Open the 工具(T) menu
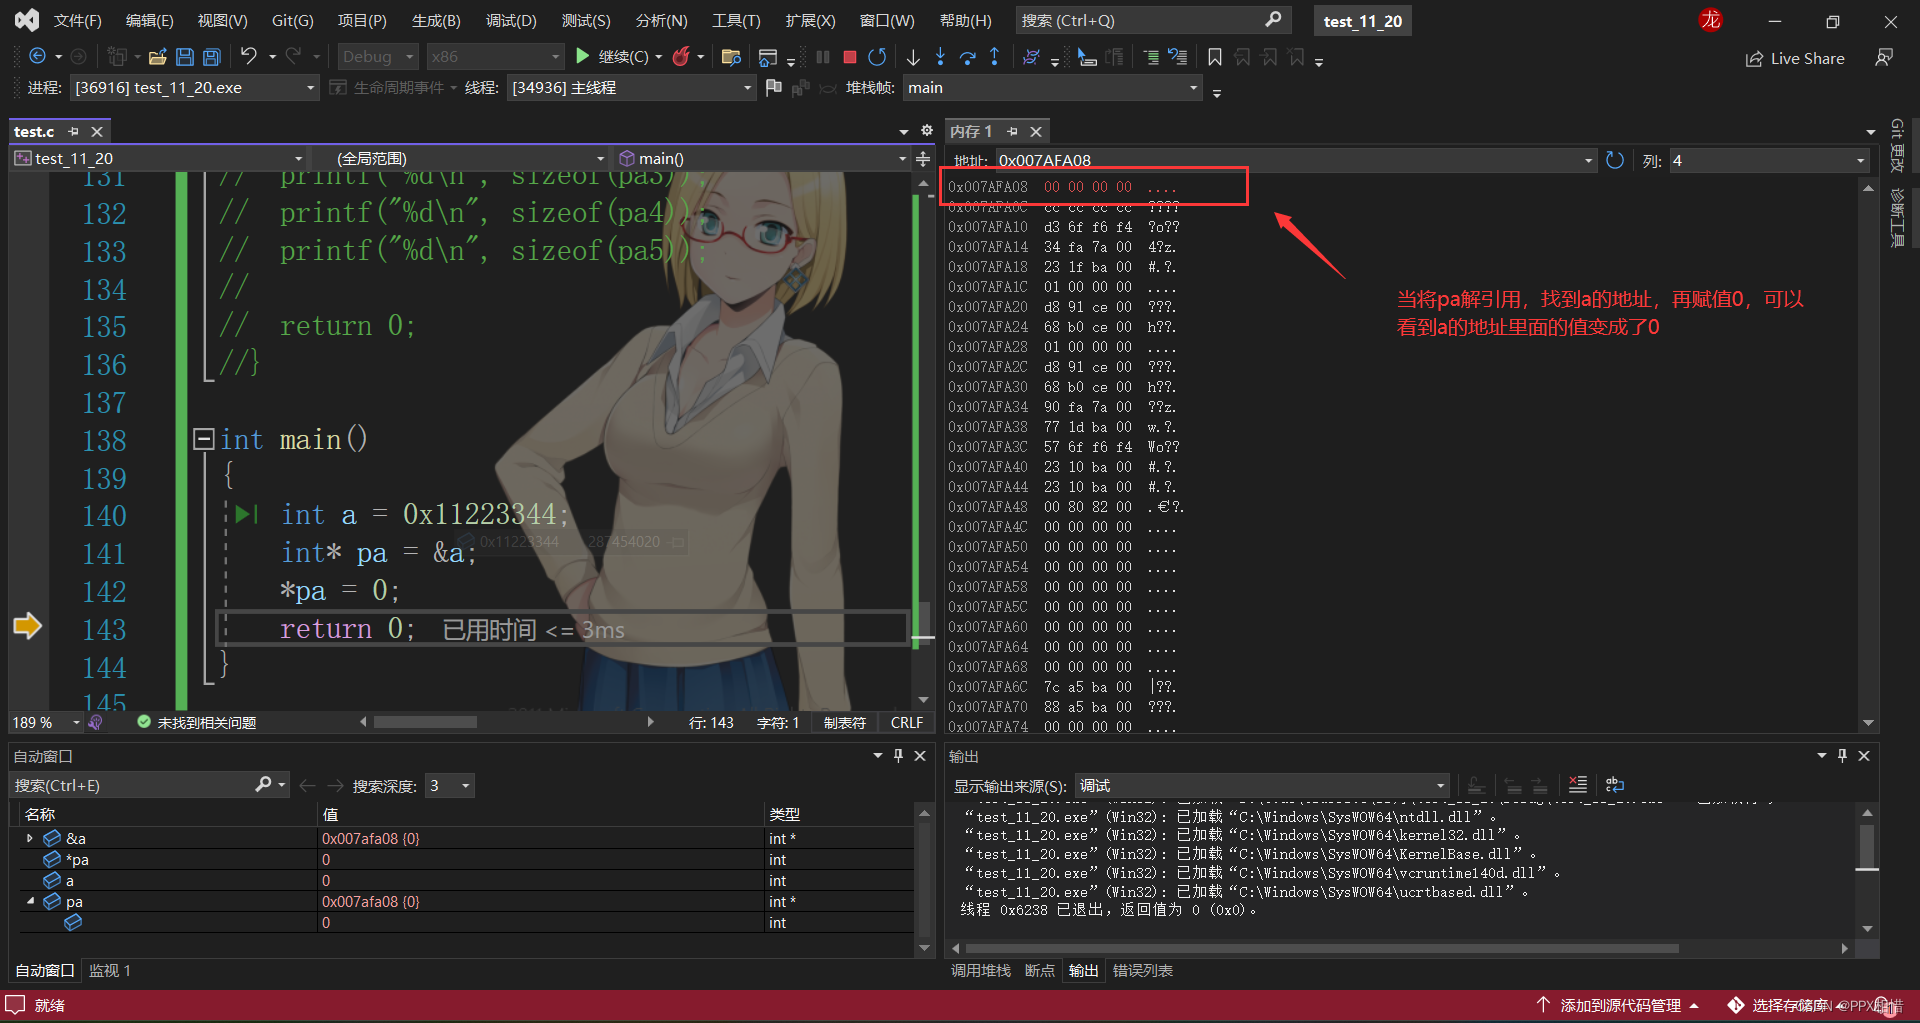This screenshot has height=1023, width=1920. [x=736, y=21]
